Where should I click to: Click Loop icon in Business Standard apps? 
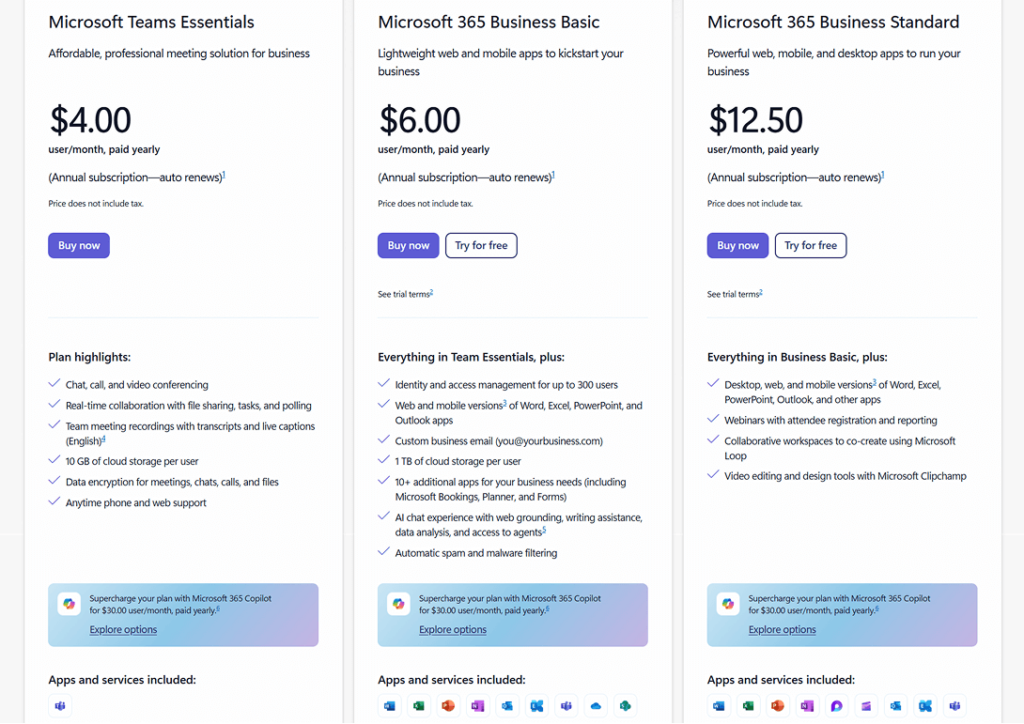(837, 706)
